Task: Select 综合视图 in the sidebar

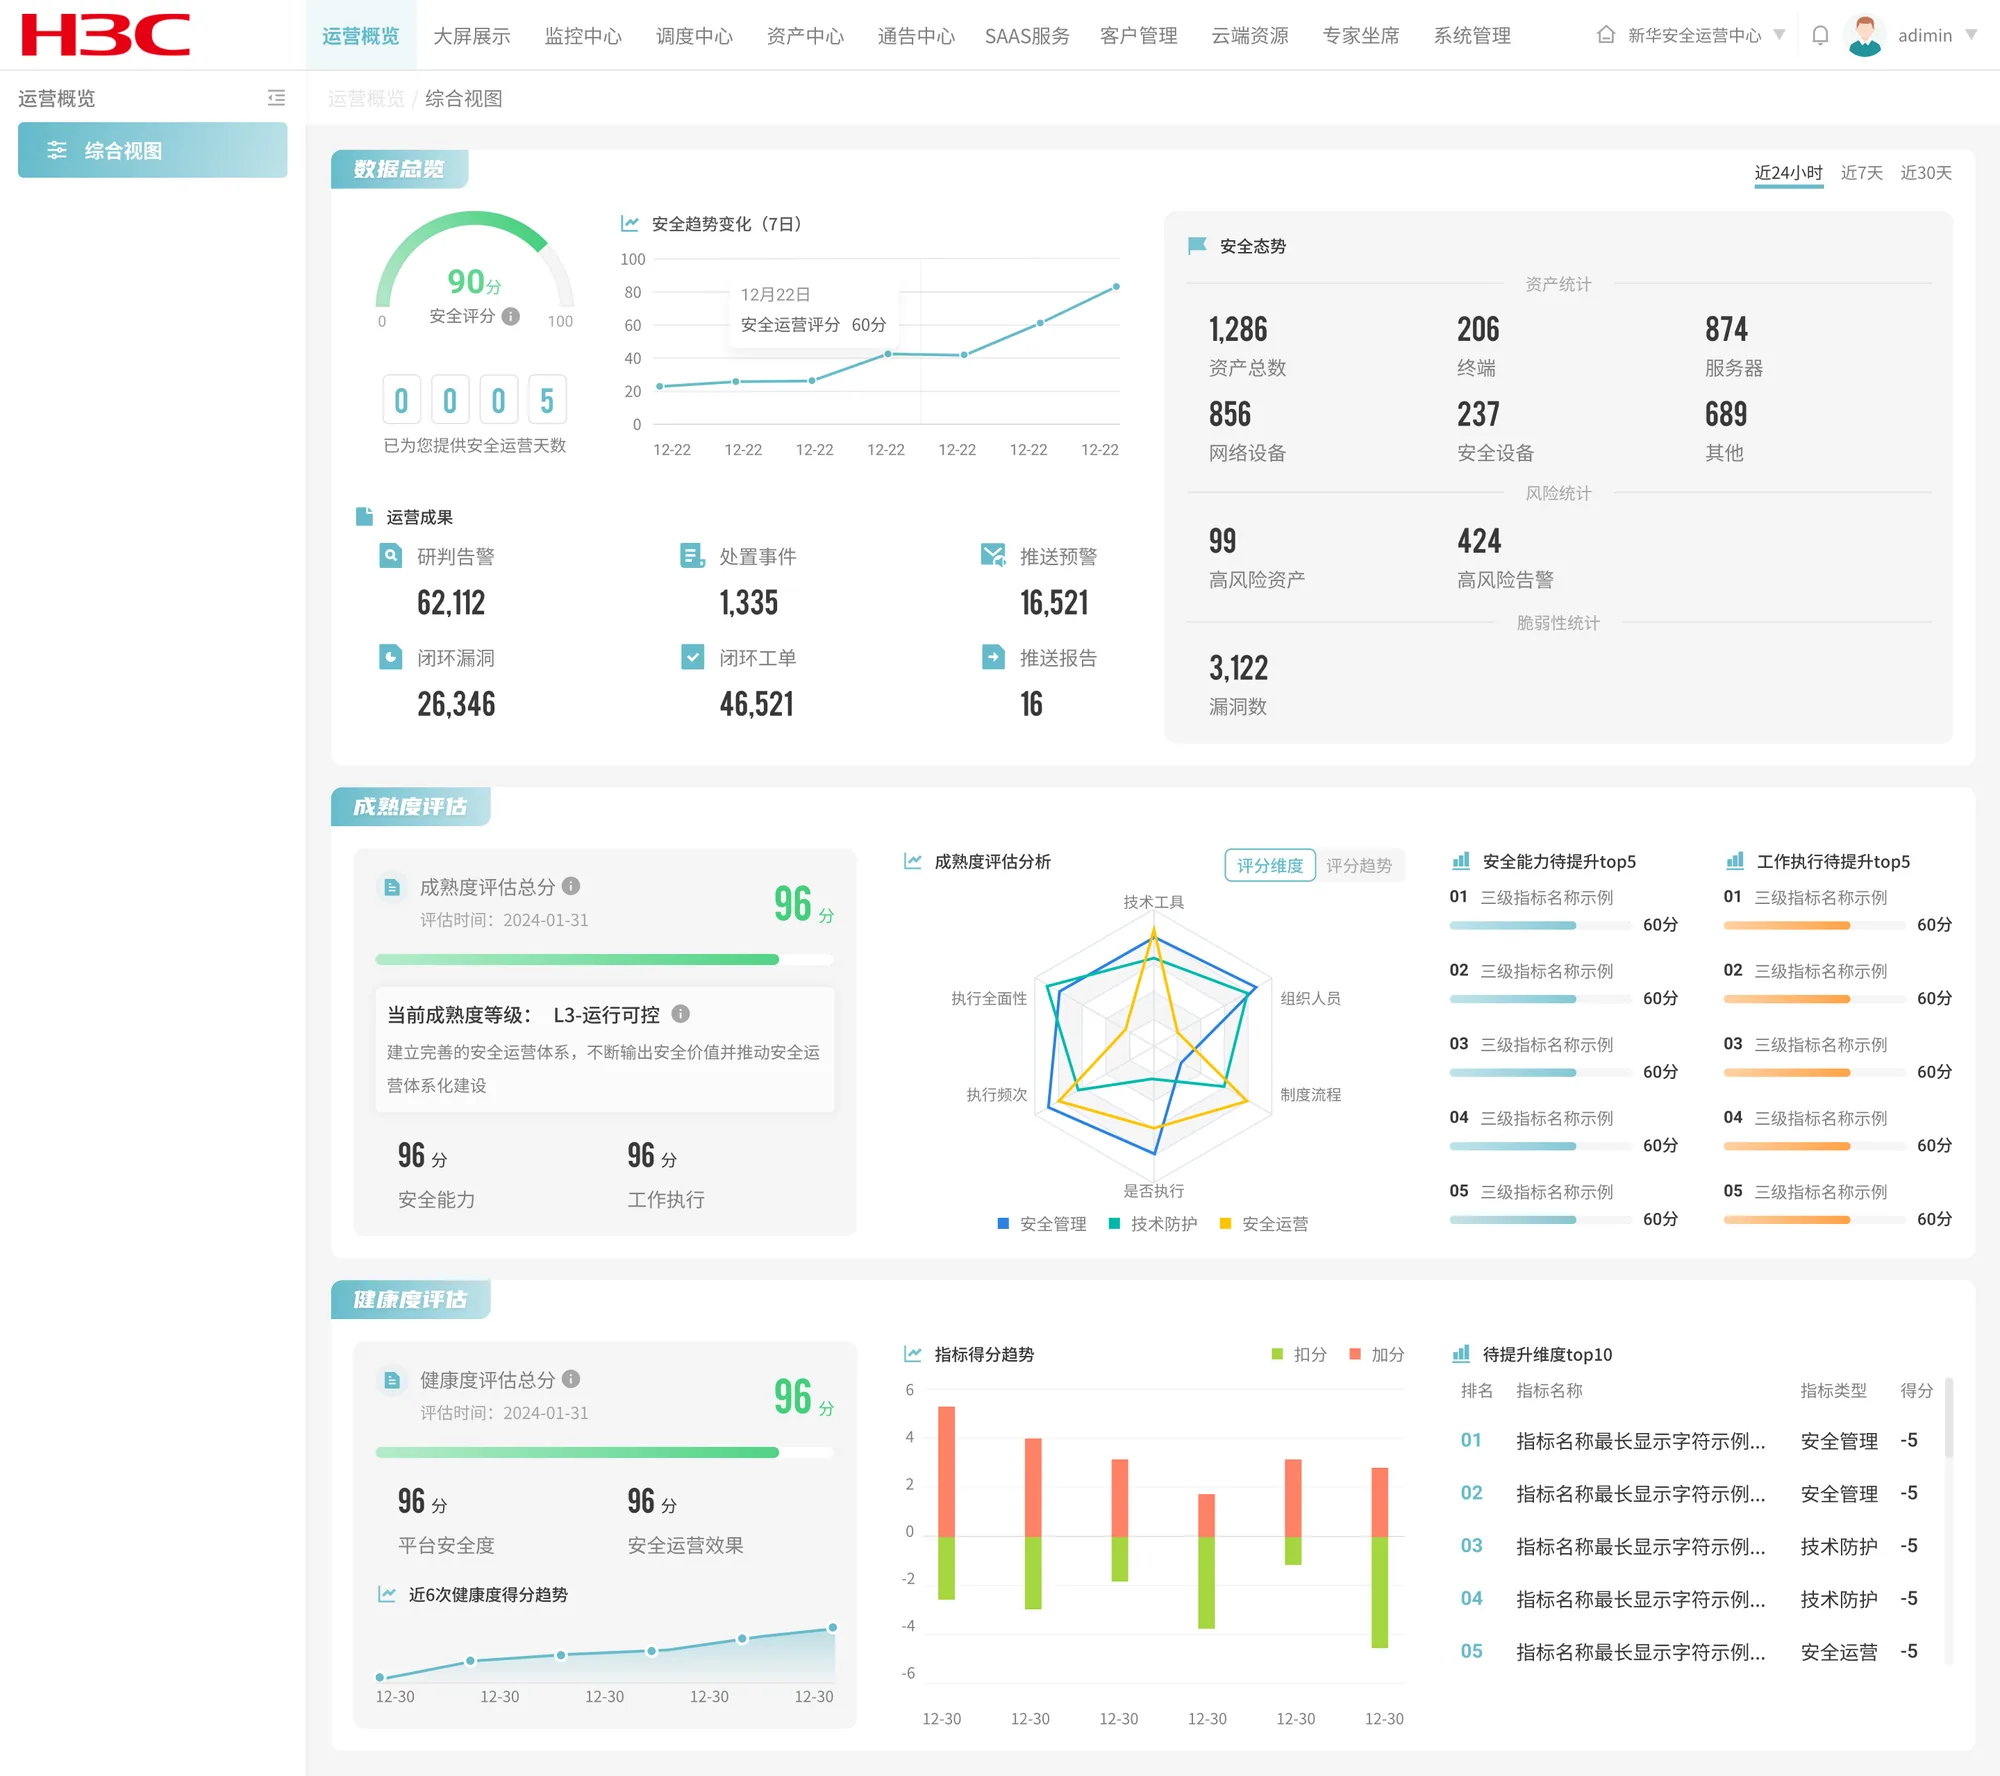Action: coord(153,150)
